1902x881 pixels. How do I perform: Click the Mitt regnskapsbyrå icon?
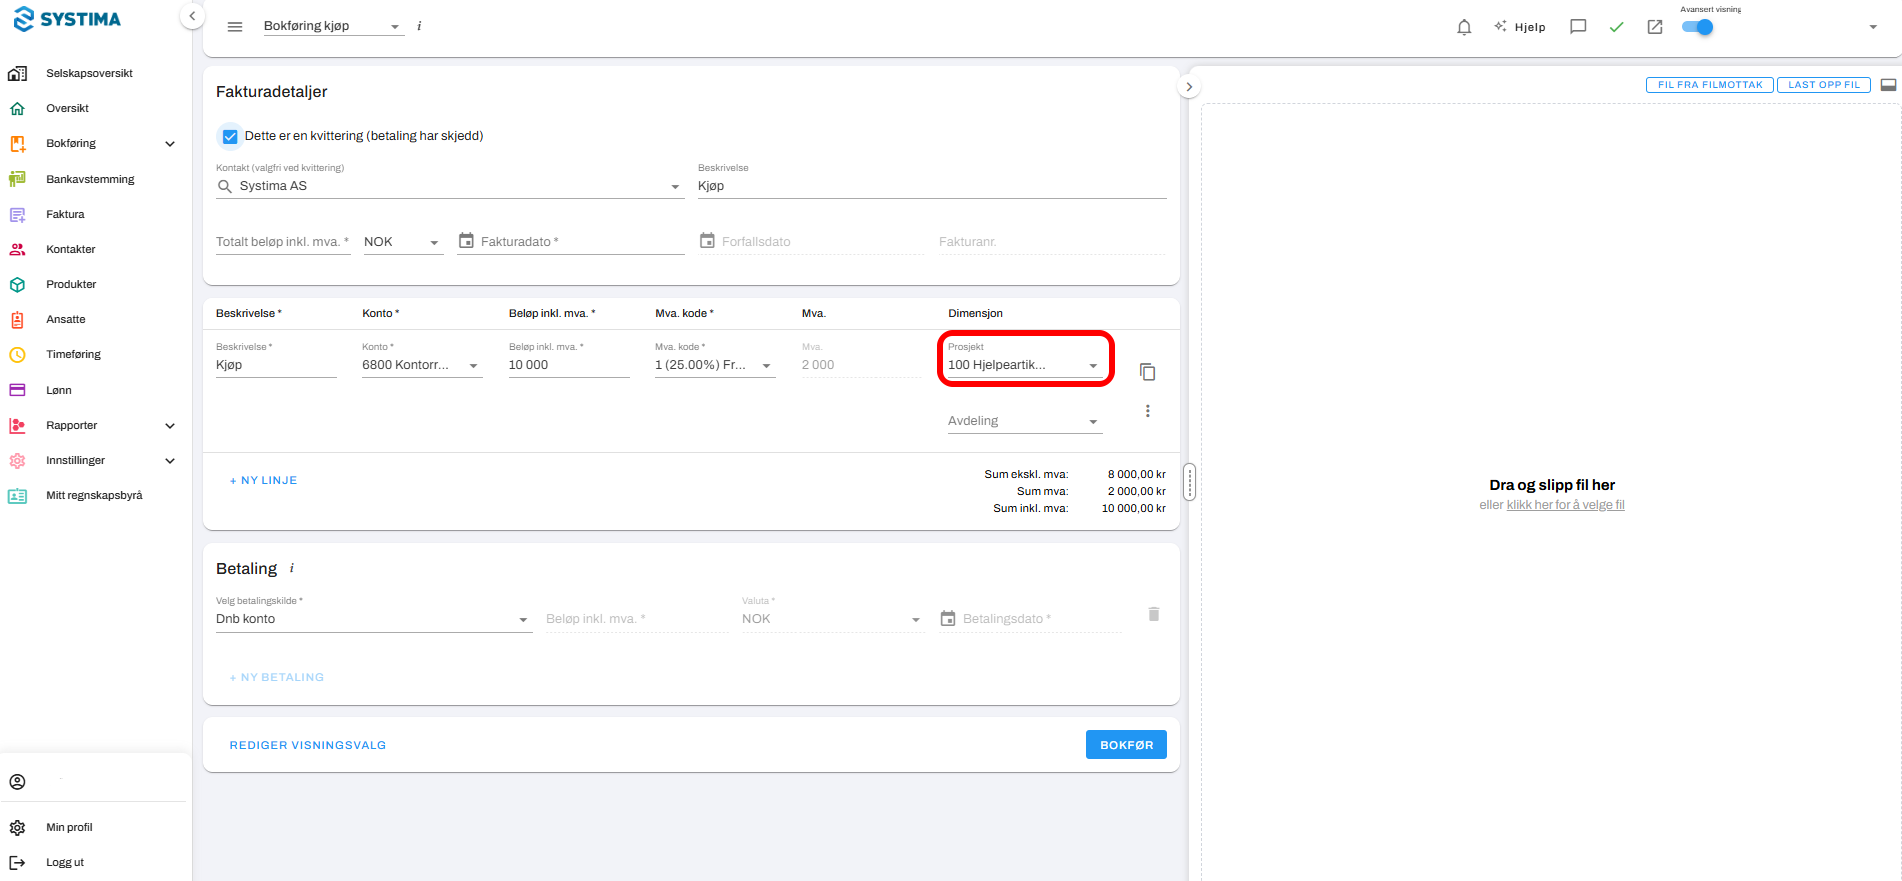17,495
